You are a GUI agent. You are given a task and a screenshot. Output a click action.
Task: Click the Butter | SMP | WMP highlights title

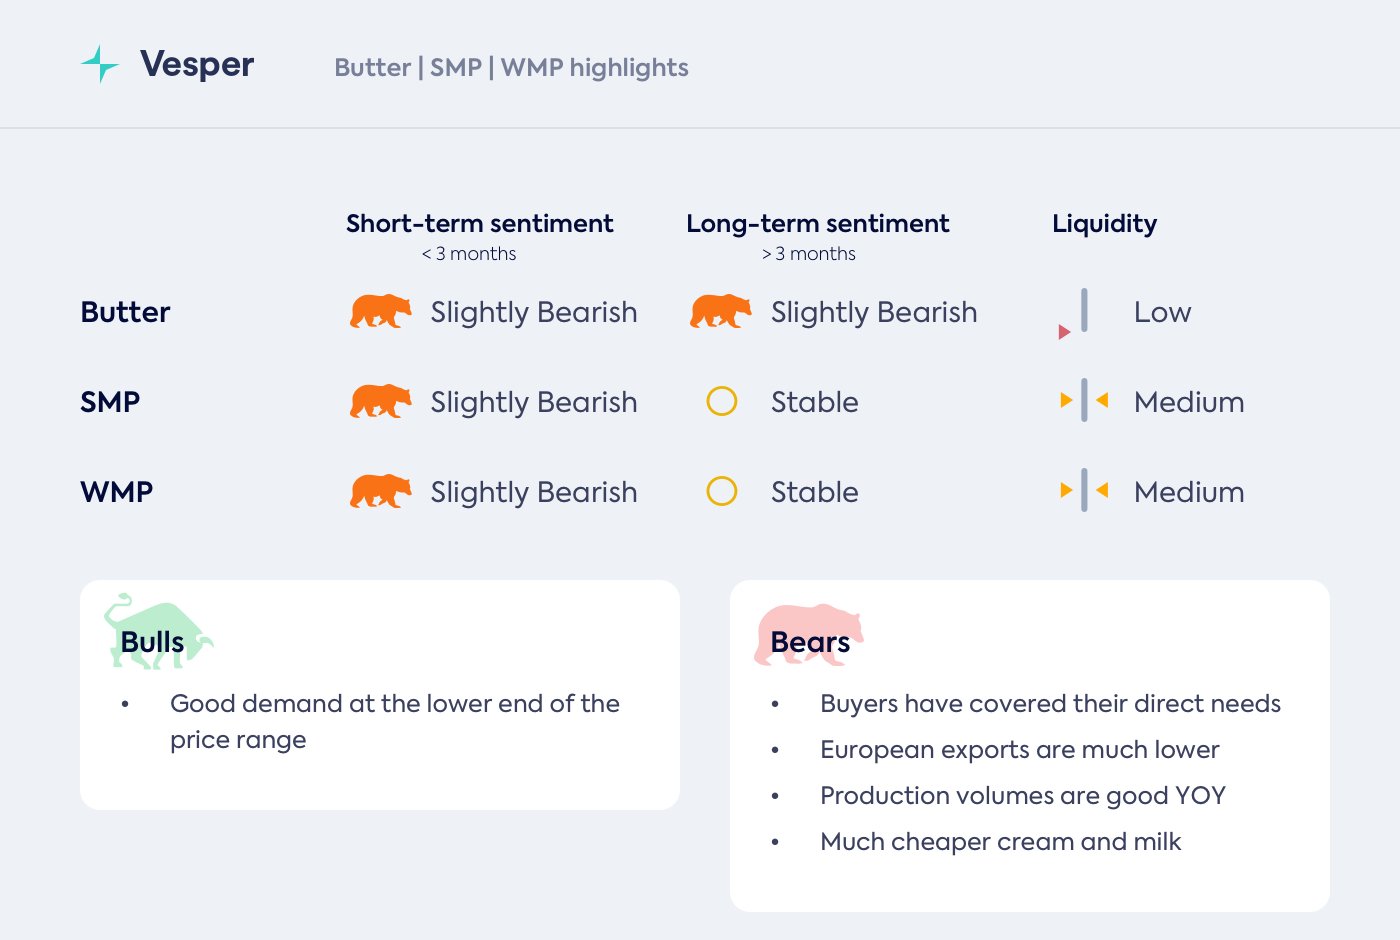click(x=511, y=68)
